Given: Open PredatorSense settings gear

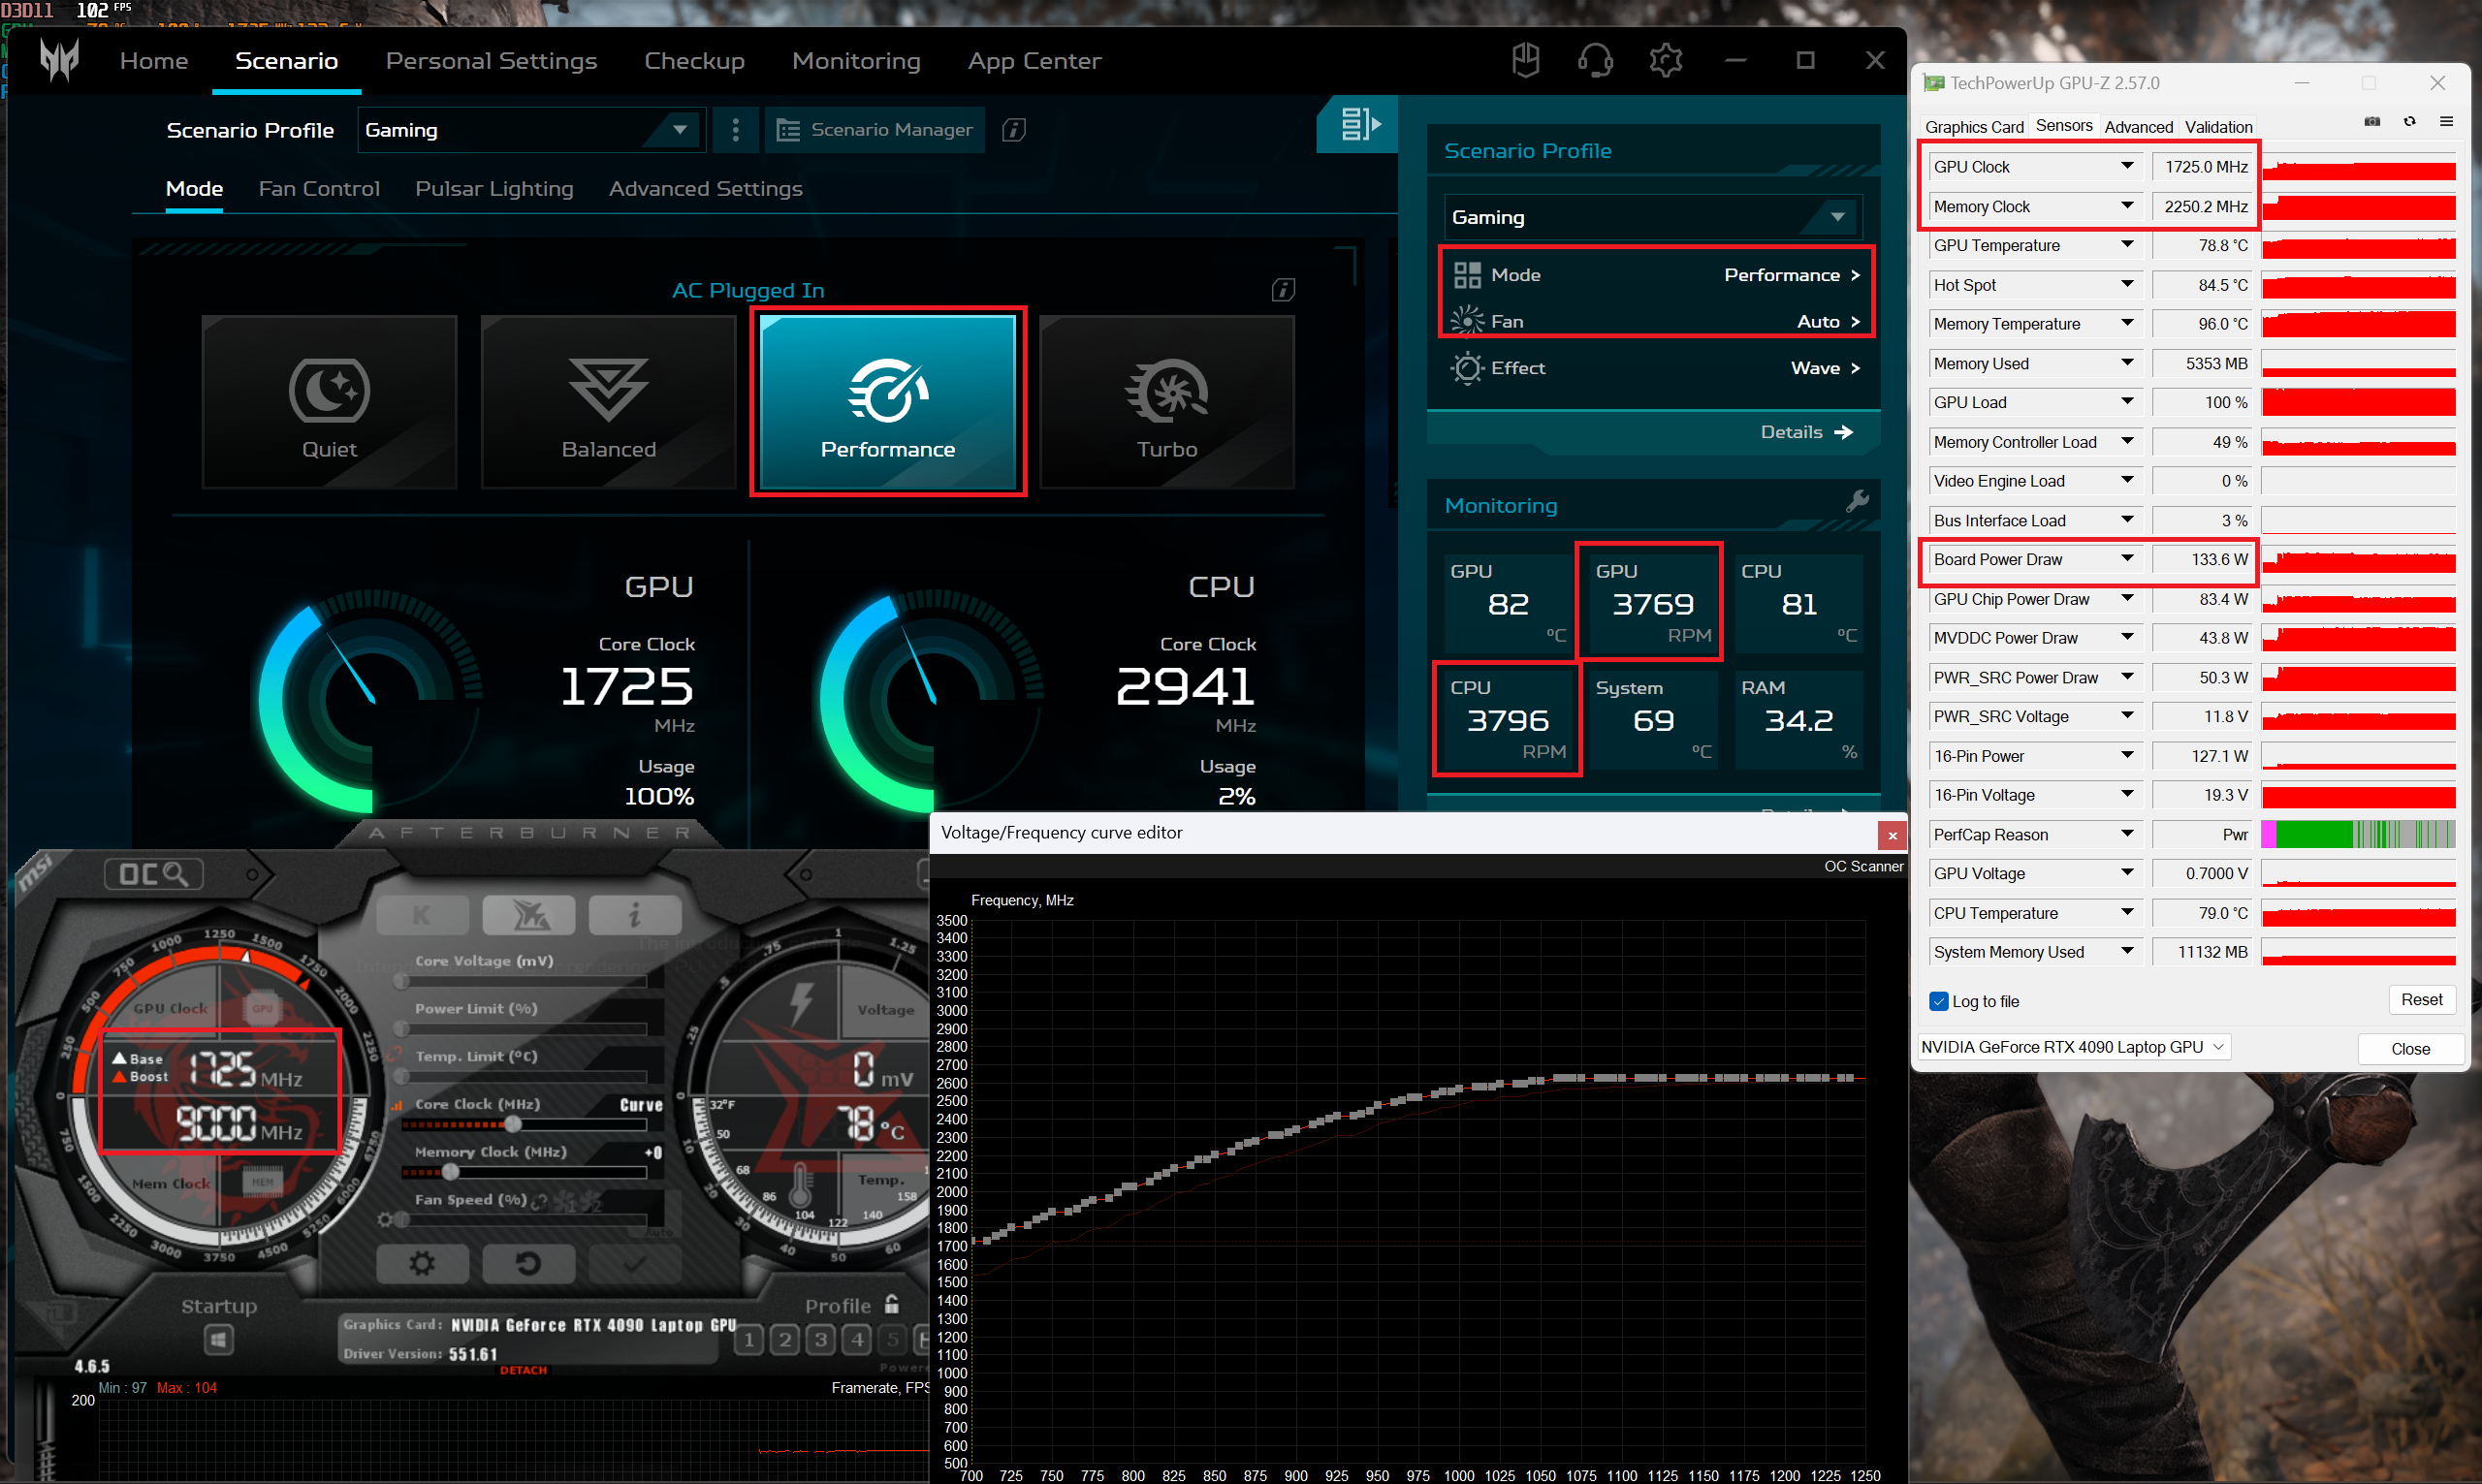Looking at the screenshot, I should pos(1665,60).
